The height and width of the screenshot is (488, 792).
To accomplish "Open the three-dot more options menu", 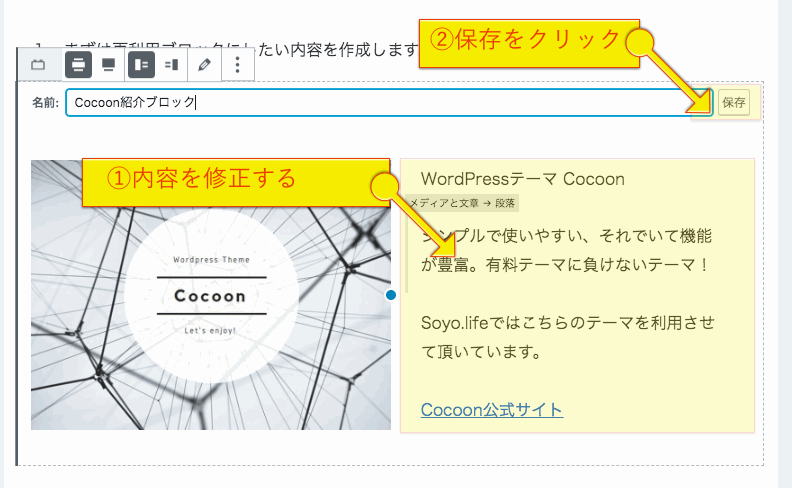I will click(x=237, y=65).
